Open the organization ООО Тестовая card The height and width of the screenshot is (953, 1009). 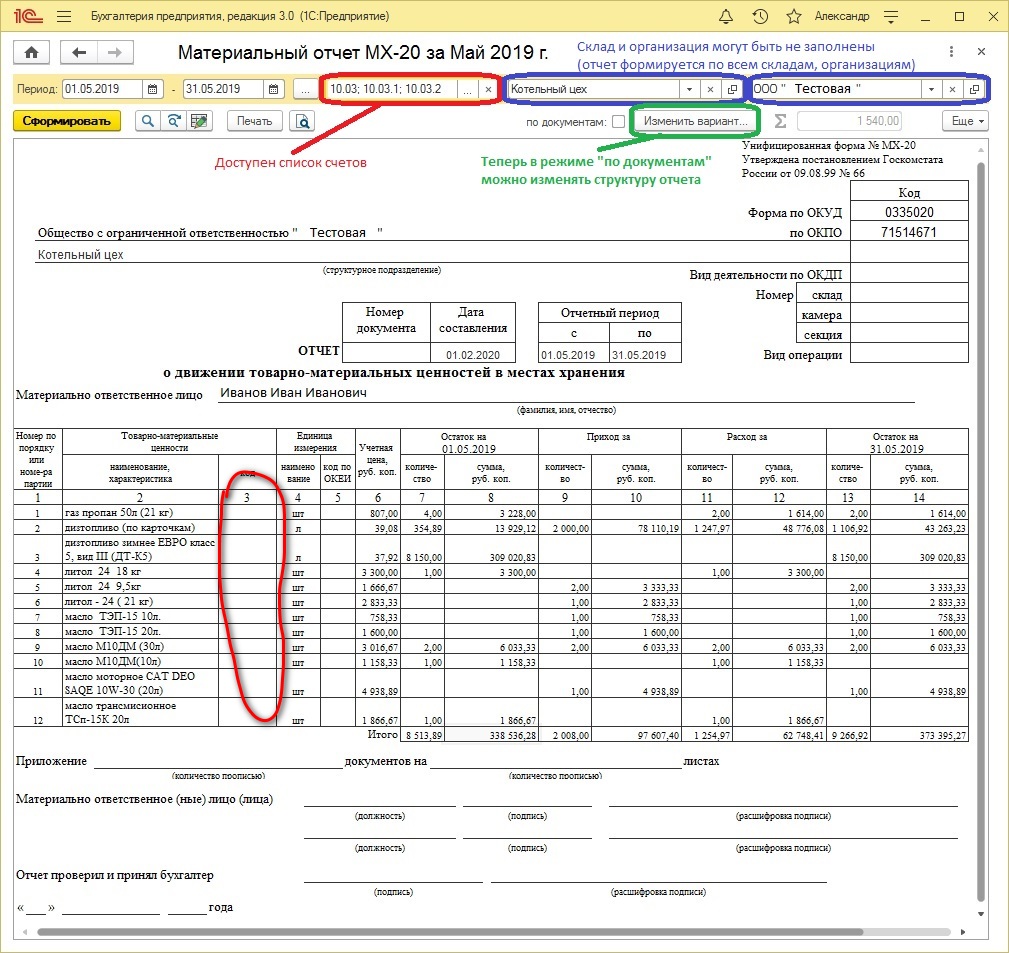[x=974, y=89]
